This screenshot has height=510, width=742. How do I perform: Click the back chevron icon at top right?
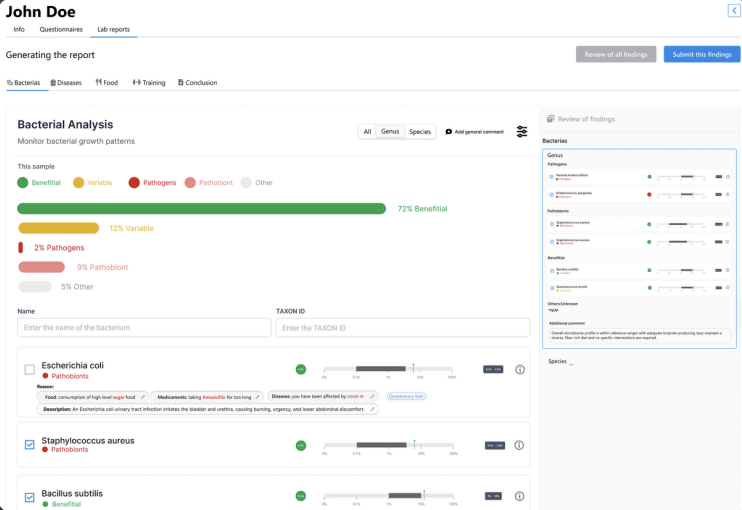pos(733,11)
